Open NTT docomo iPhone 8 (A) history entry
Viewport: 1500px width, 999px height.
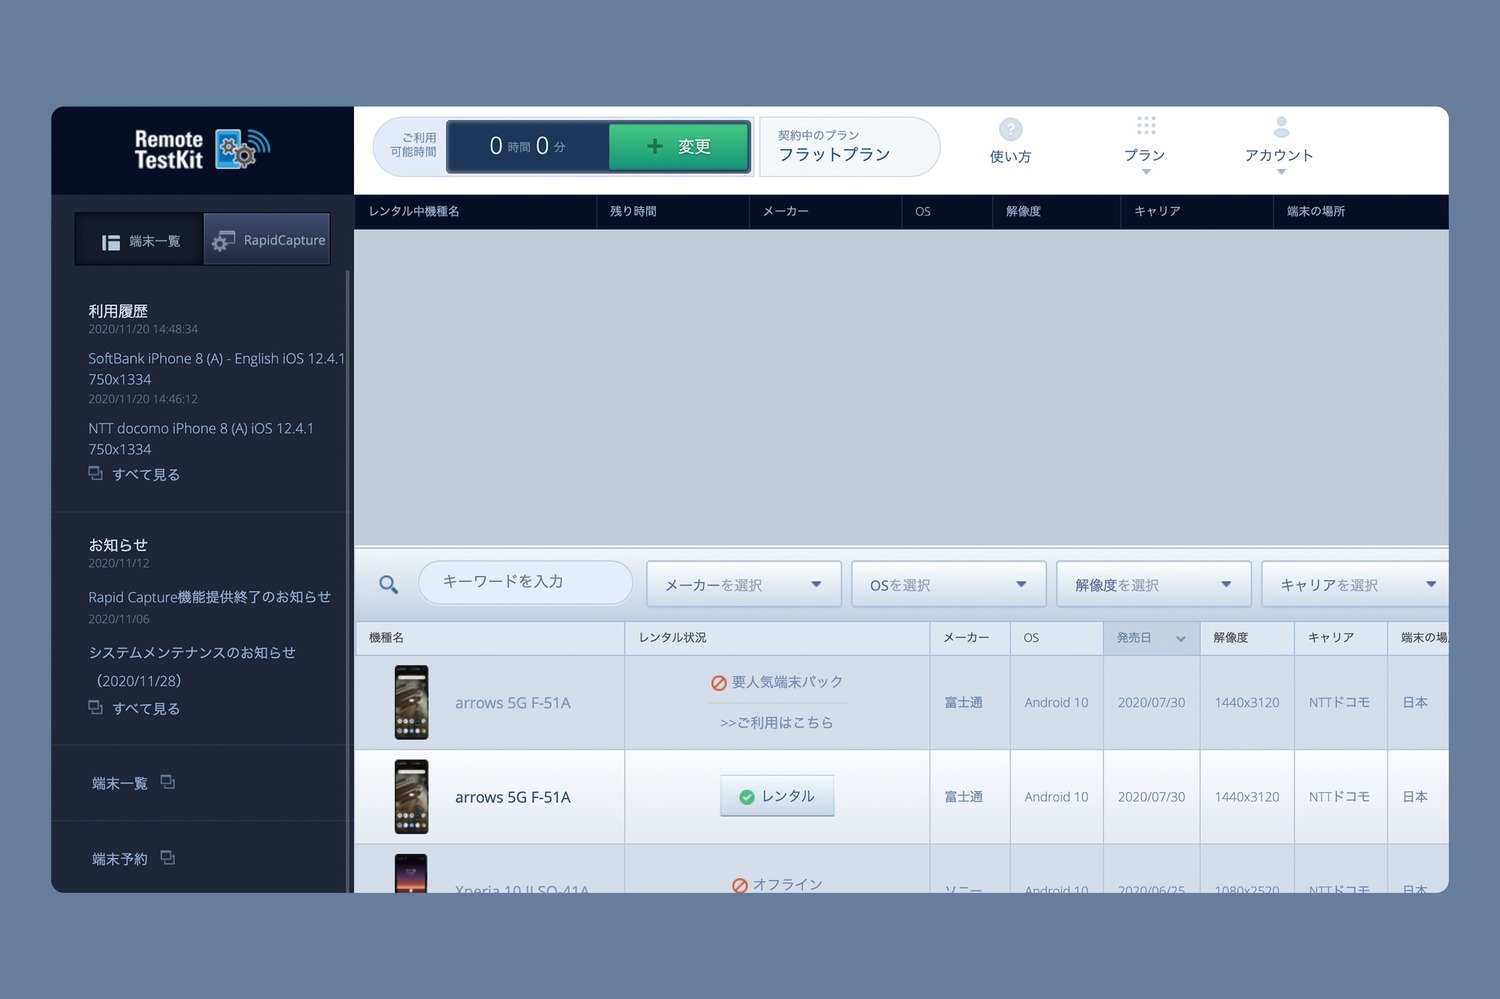(x=201, y=439)
